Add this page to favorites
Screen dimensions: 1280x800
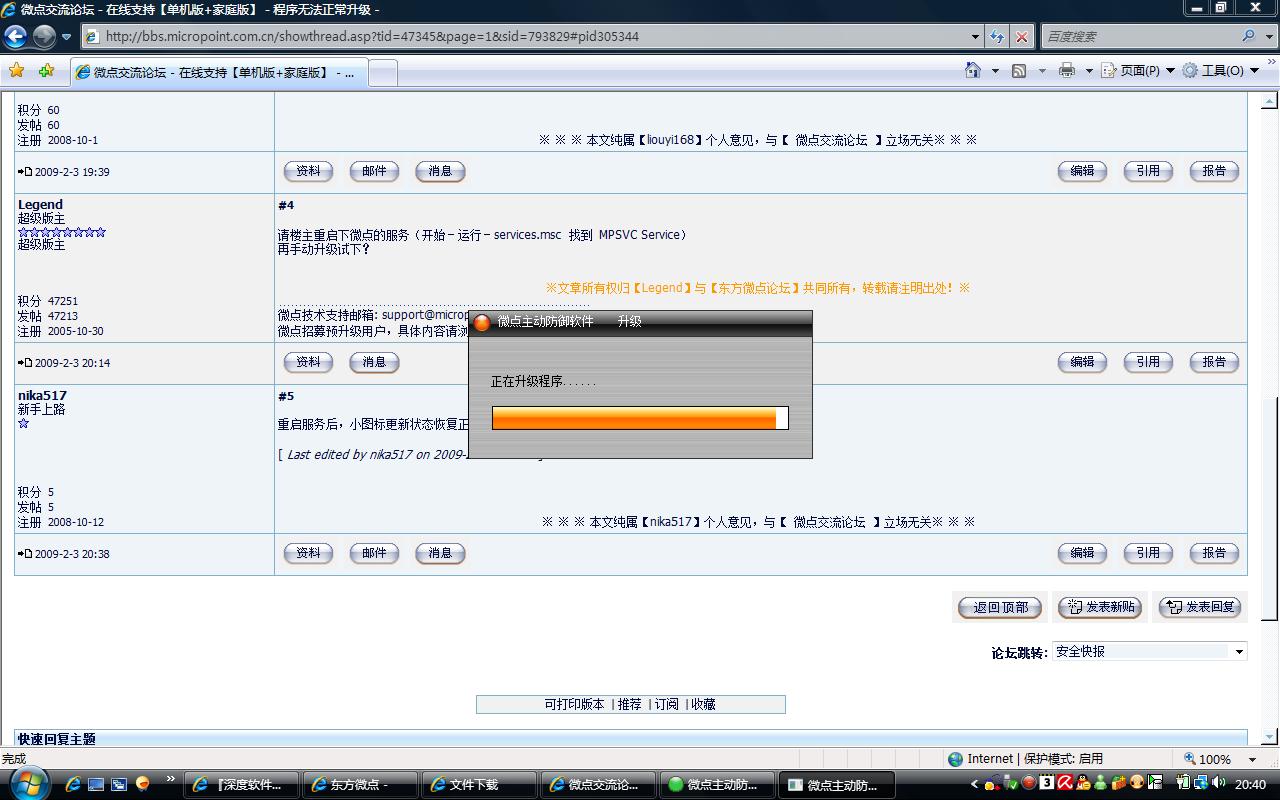click(46, 71)
